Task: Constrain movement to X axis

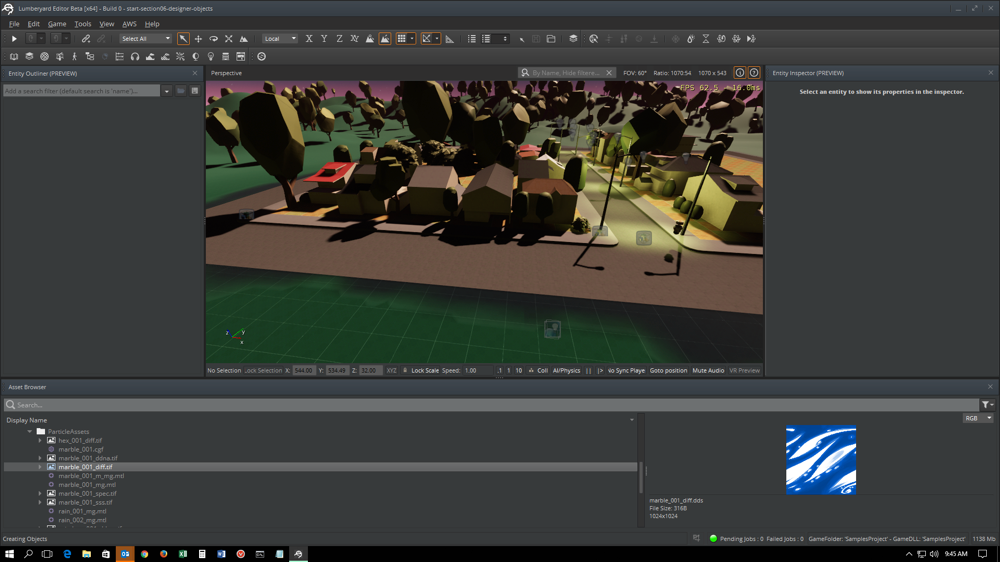Action: coord(309,39)
